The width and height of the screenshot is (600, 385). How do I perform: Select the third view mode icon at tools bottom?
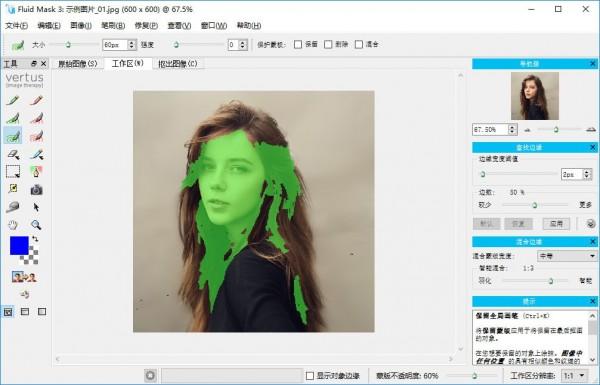[42, 312]
